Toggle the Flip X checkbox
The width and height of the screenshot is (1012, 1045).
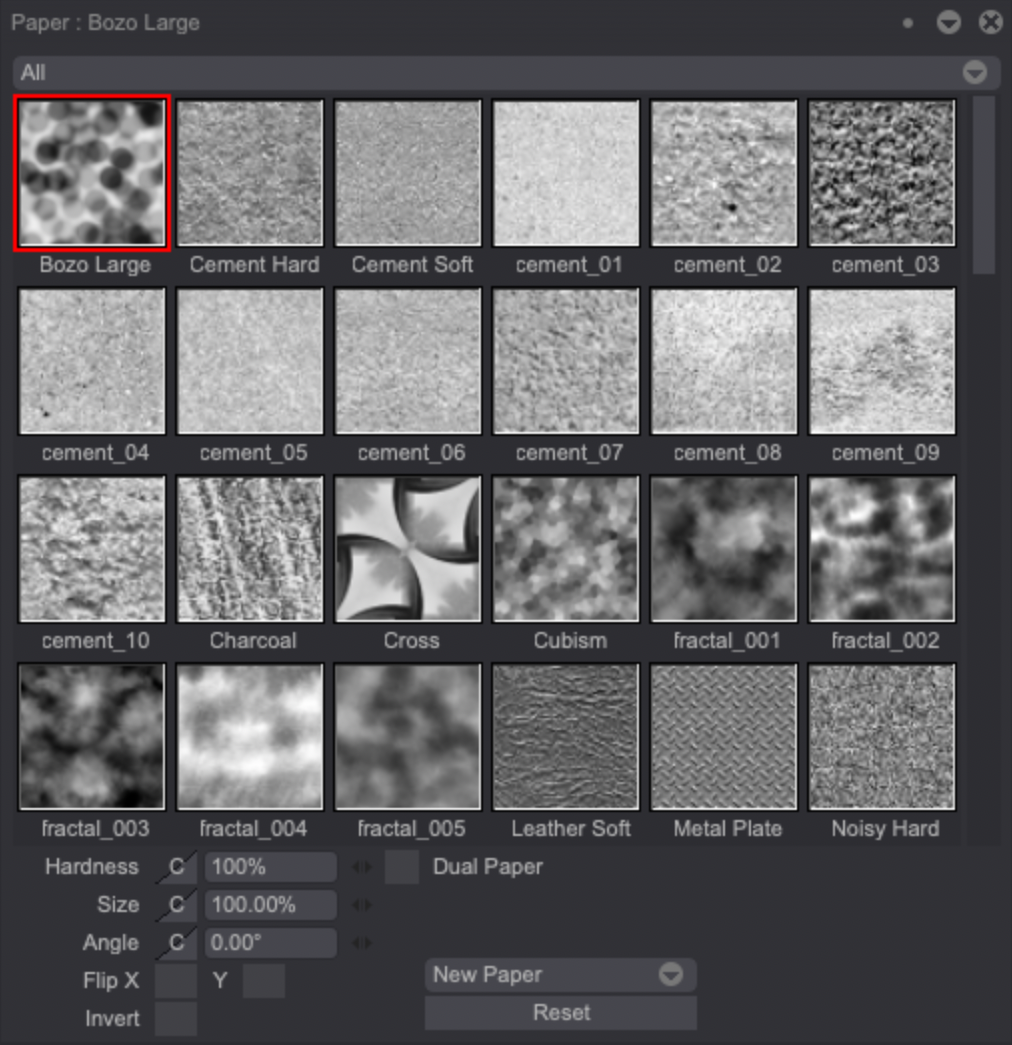176,981
